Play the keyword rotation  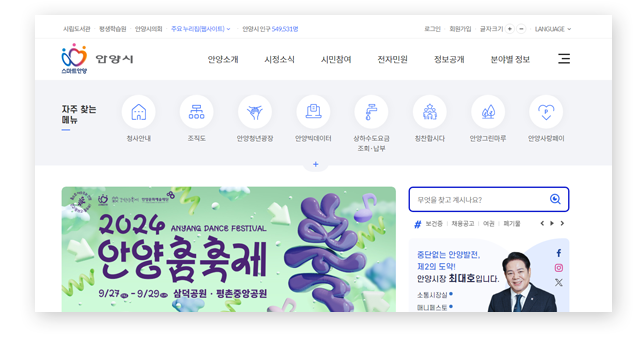click(552, 223)
